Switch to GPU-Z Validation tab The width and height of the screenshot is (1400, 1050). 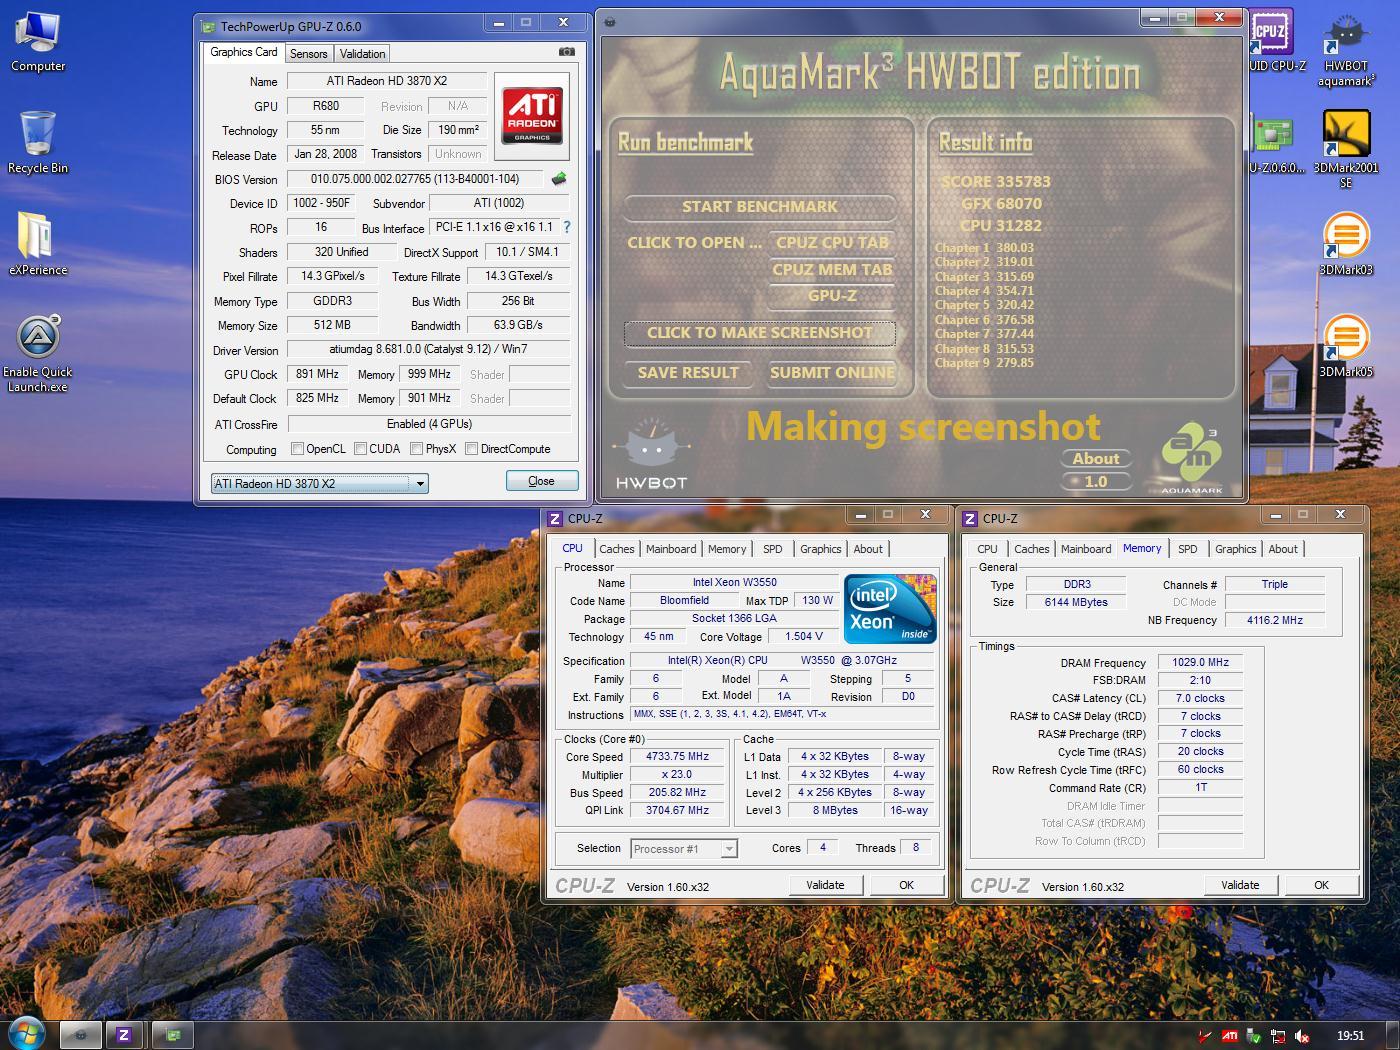coord(362,54)
